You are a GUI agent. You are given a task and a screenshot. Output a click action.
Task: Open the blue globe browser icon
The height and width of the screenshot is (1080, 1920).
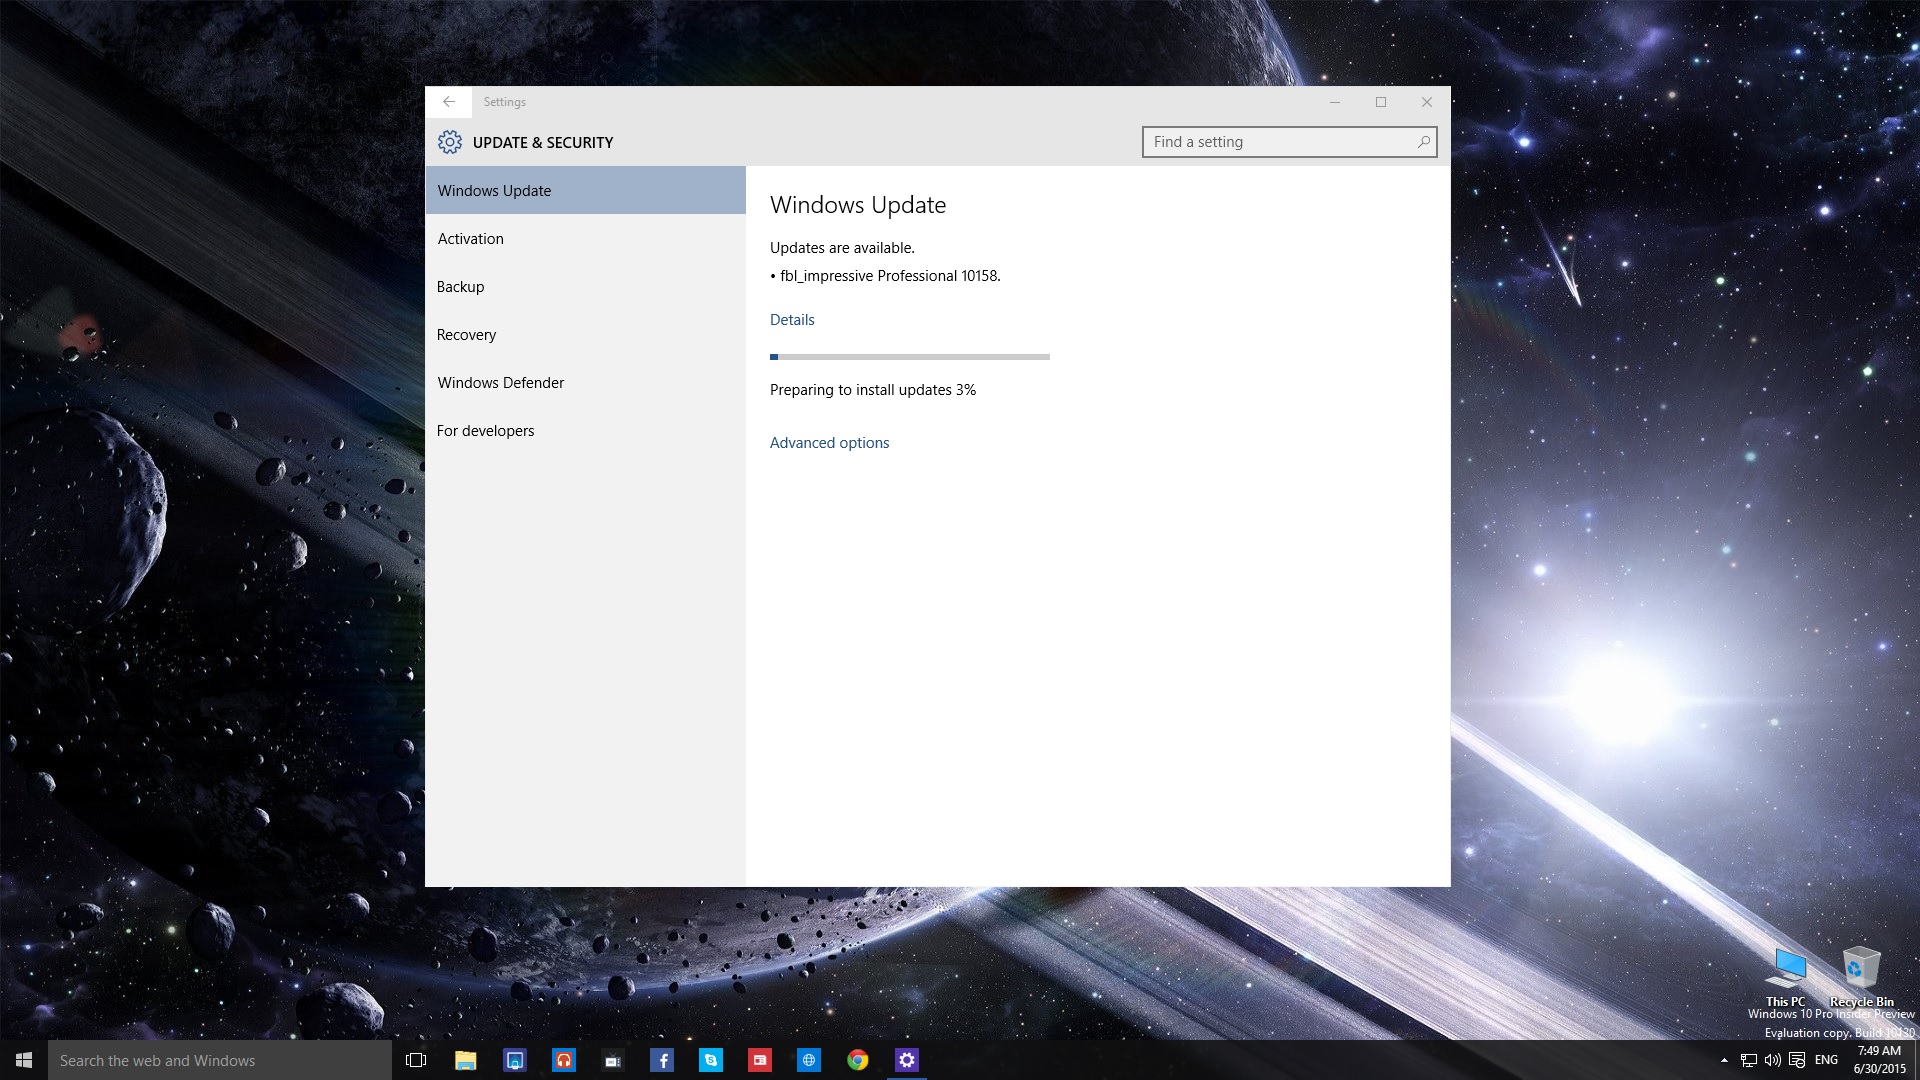tap(809, 1060)
